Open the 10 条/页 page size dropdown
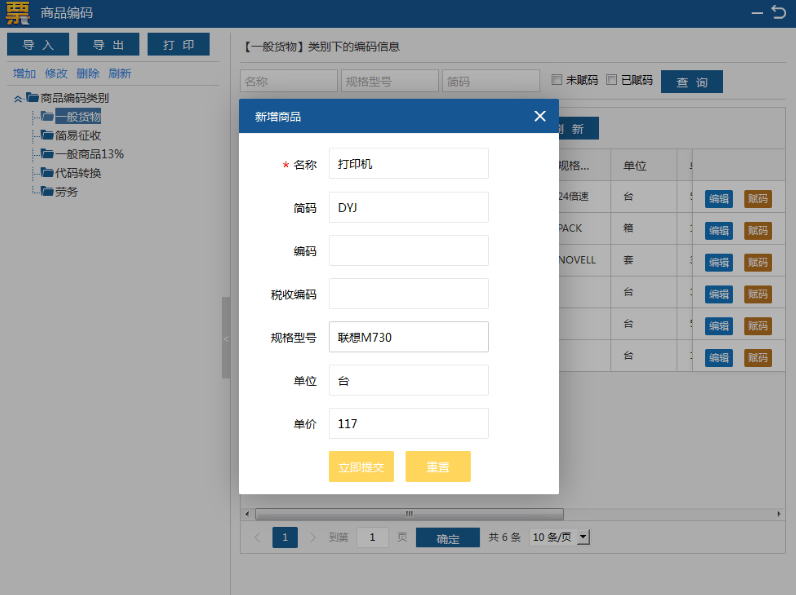The height and width of the screenshot is (595, 796). (559, 538)
